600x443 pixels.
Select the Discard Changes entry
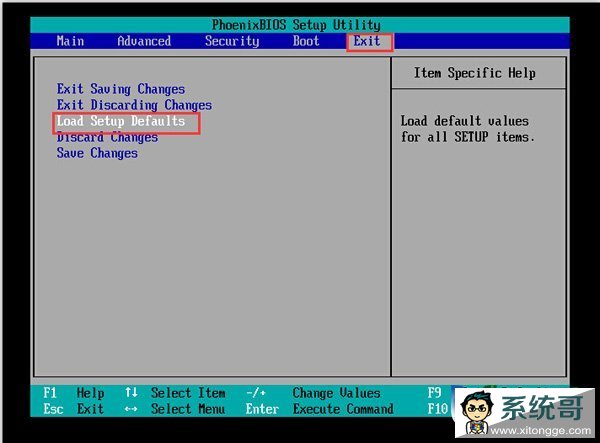point(107,137)
